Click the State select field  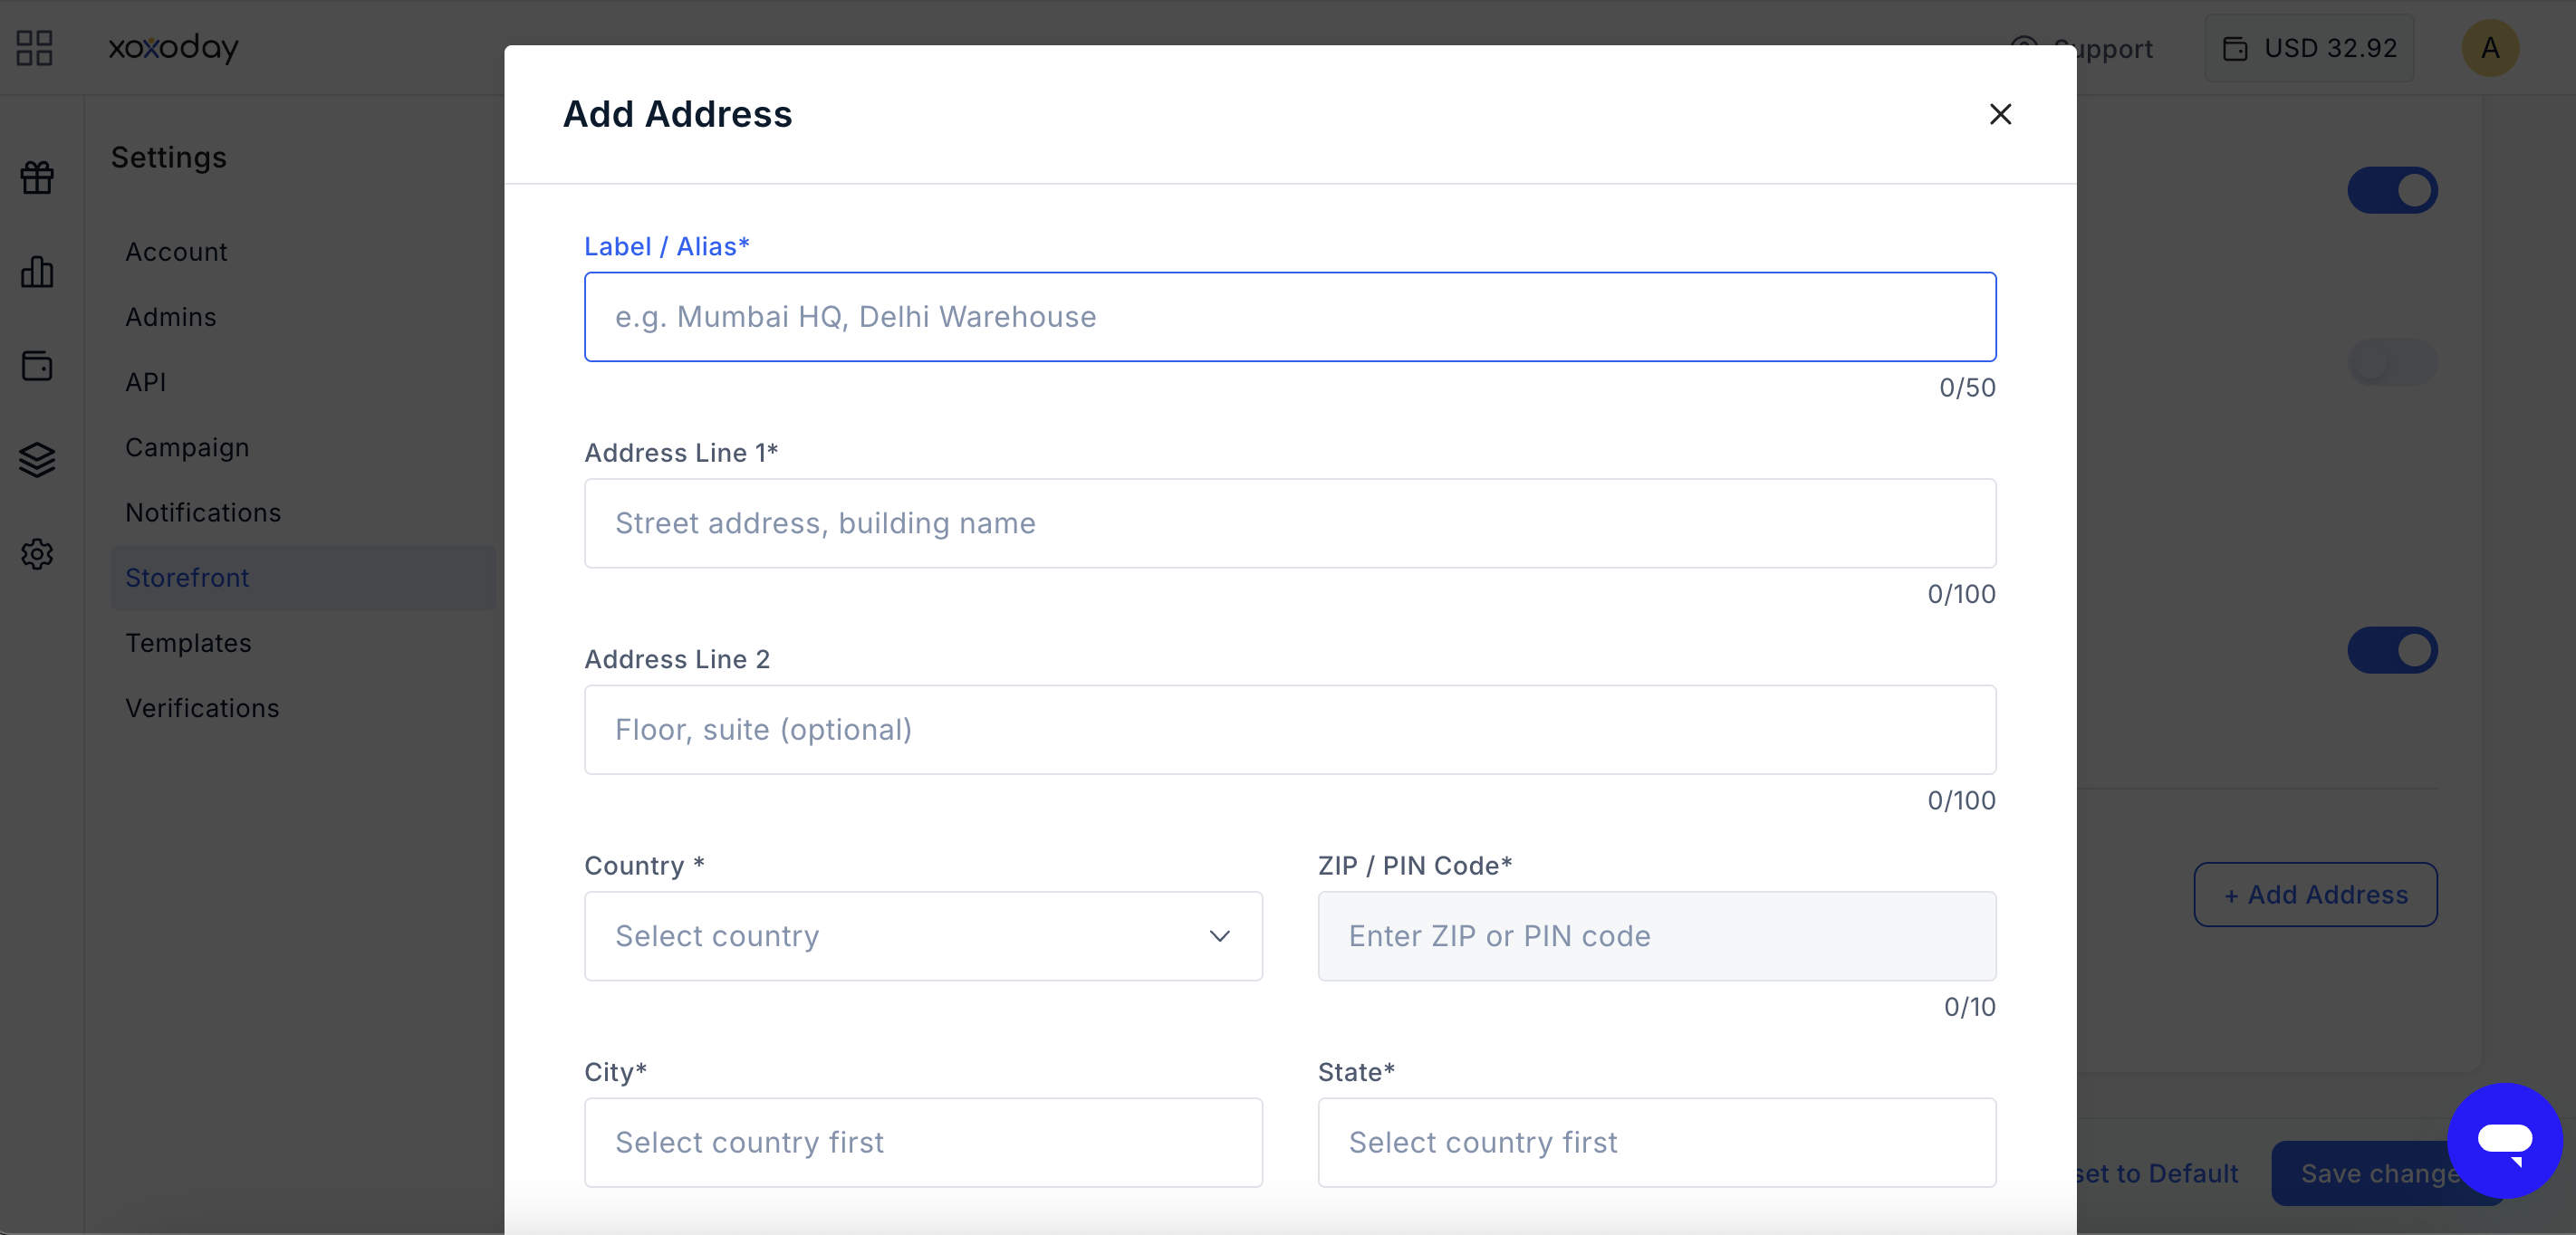pos(1657,1143)
